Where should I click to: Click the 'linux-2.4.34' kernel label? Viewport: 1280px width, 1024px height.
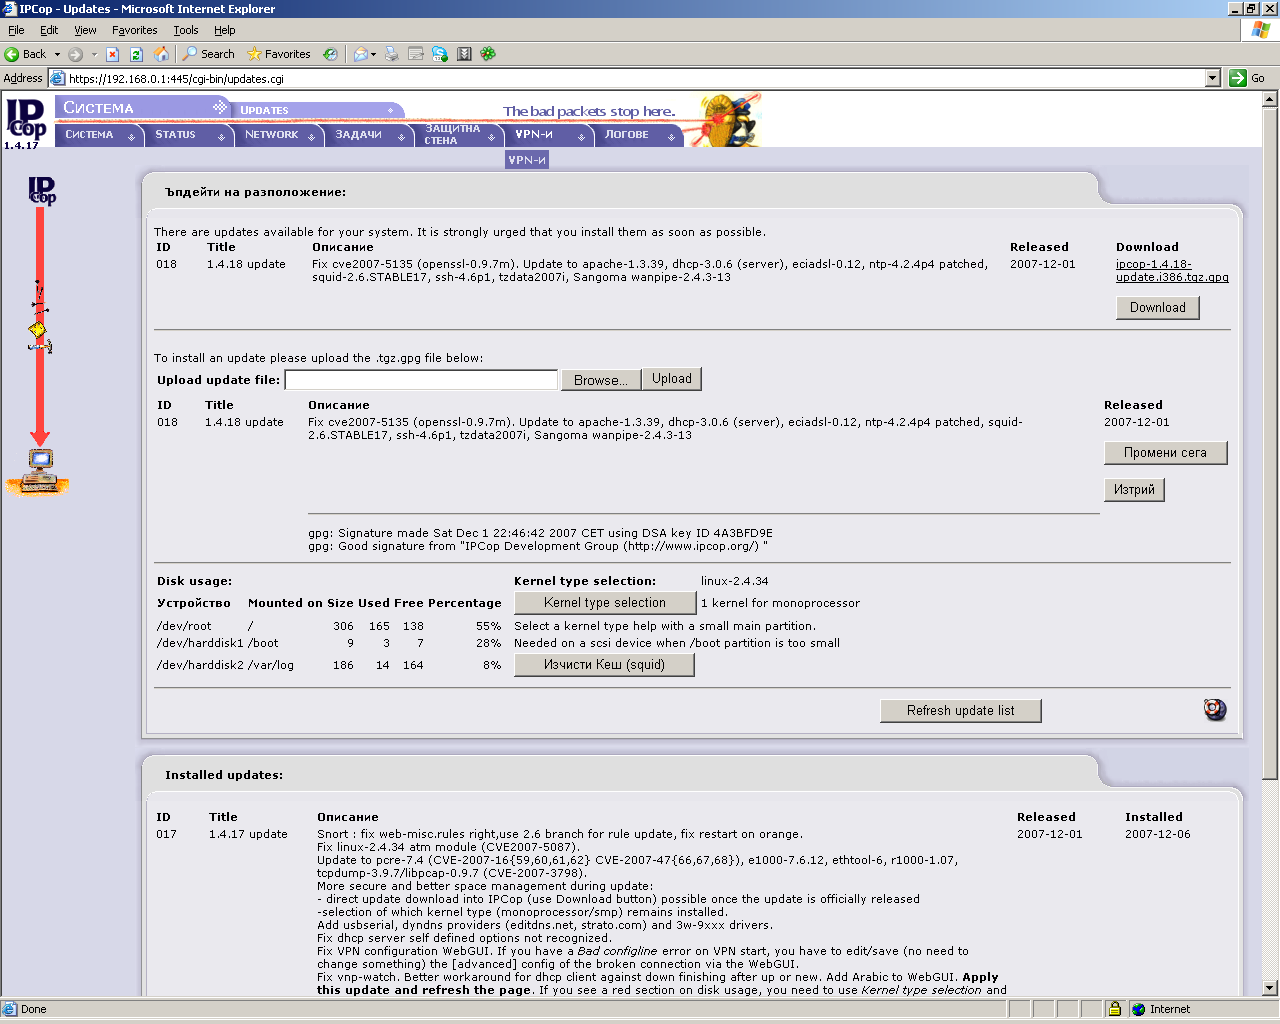[735, 581]
